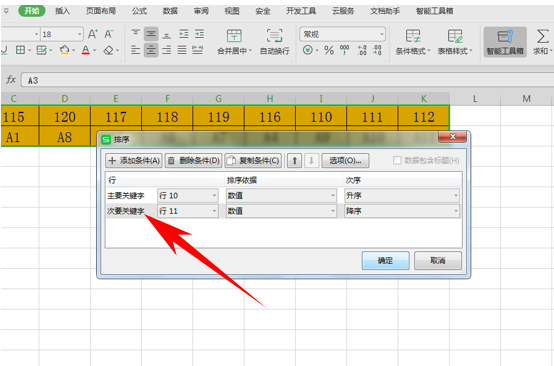This screenshot has width=554, height=366.
Task: Open the Smart Toolbox icon
Action: [x=505, y=36]
